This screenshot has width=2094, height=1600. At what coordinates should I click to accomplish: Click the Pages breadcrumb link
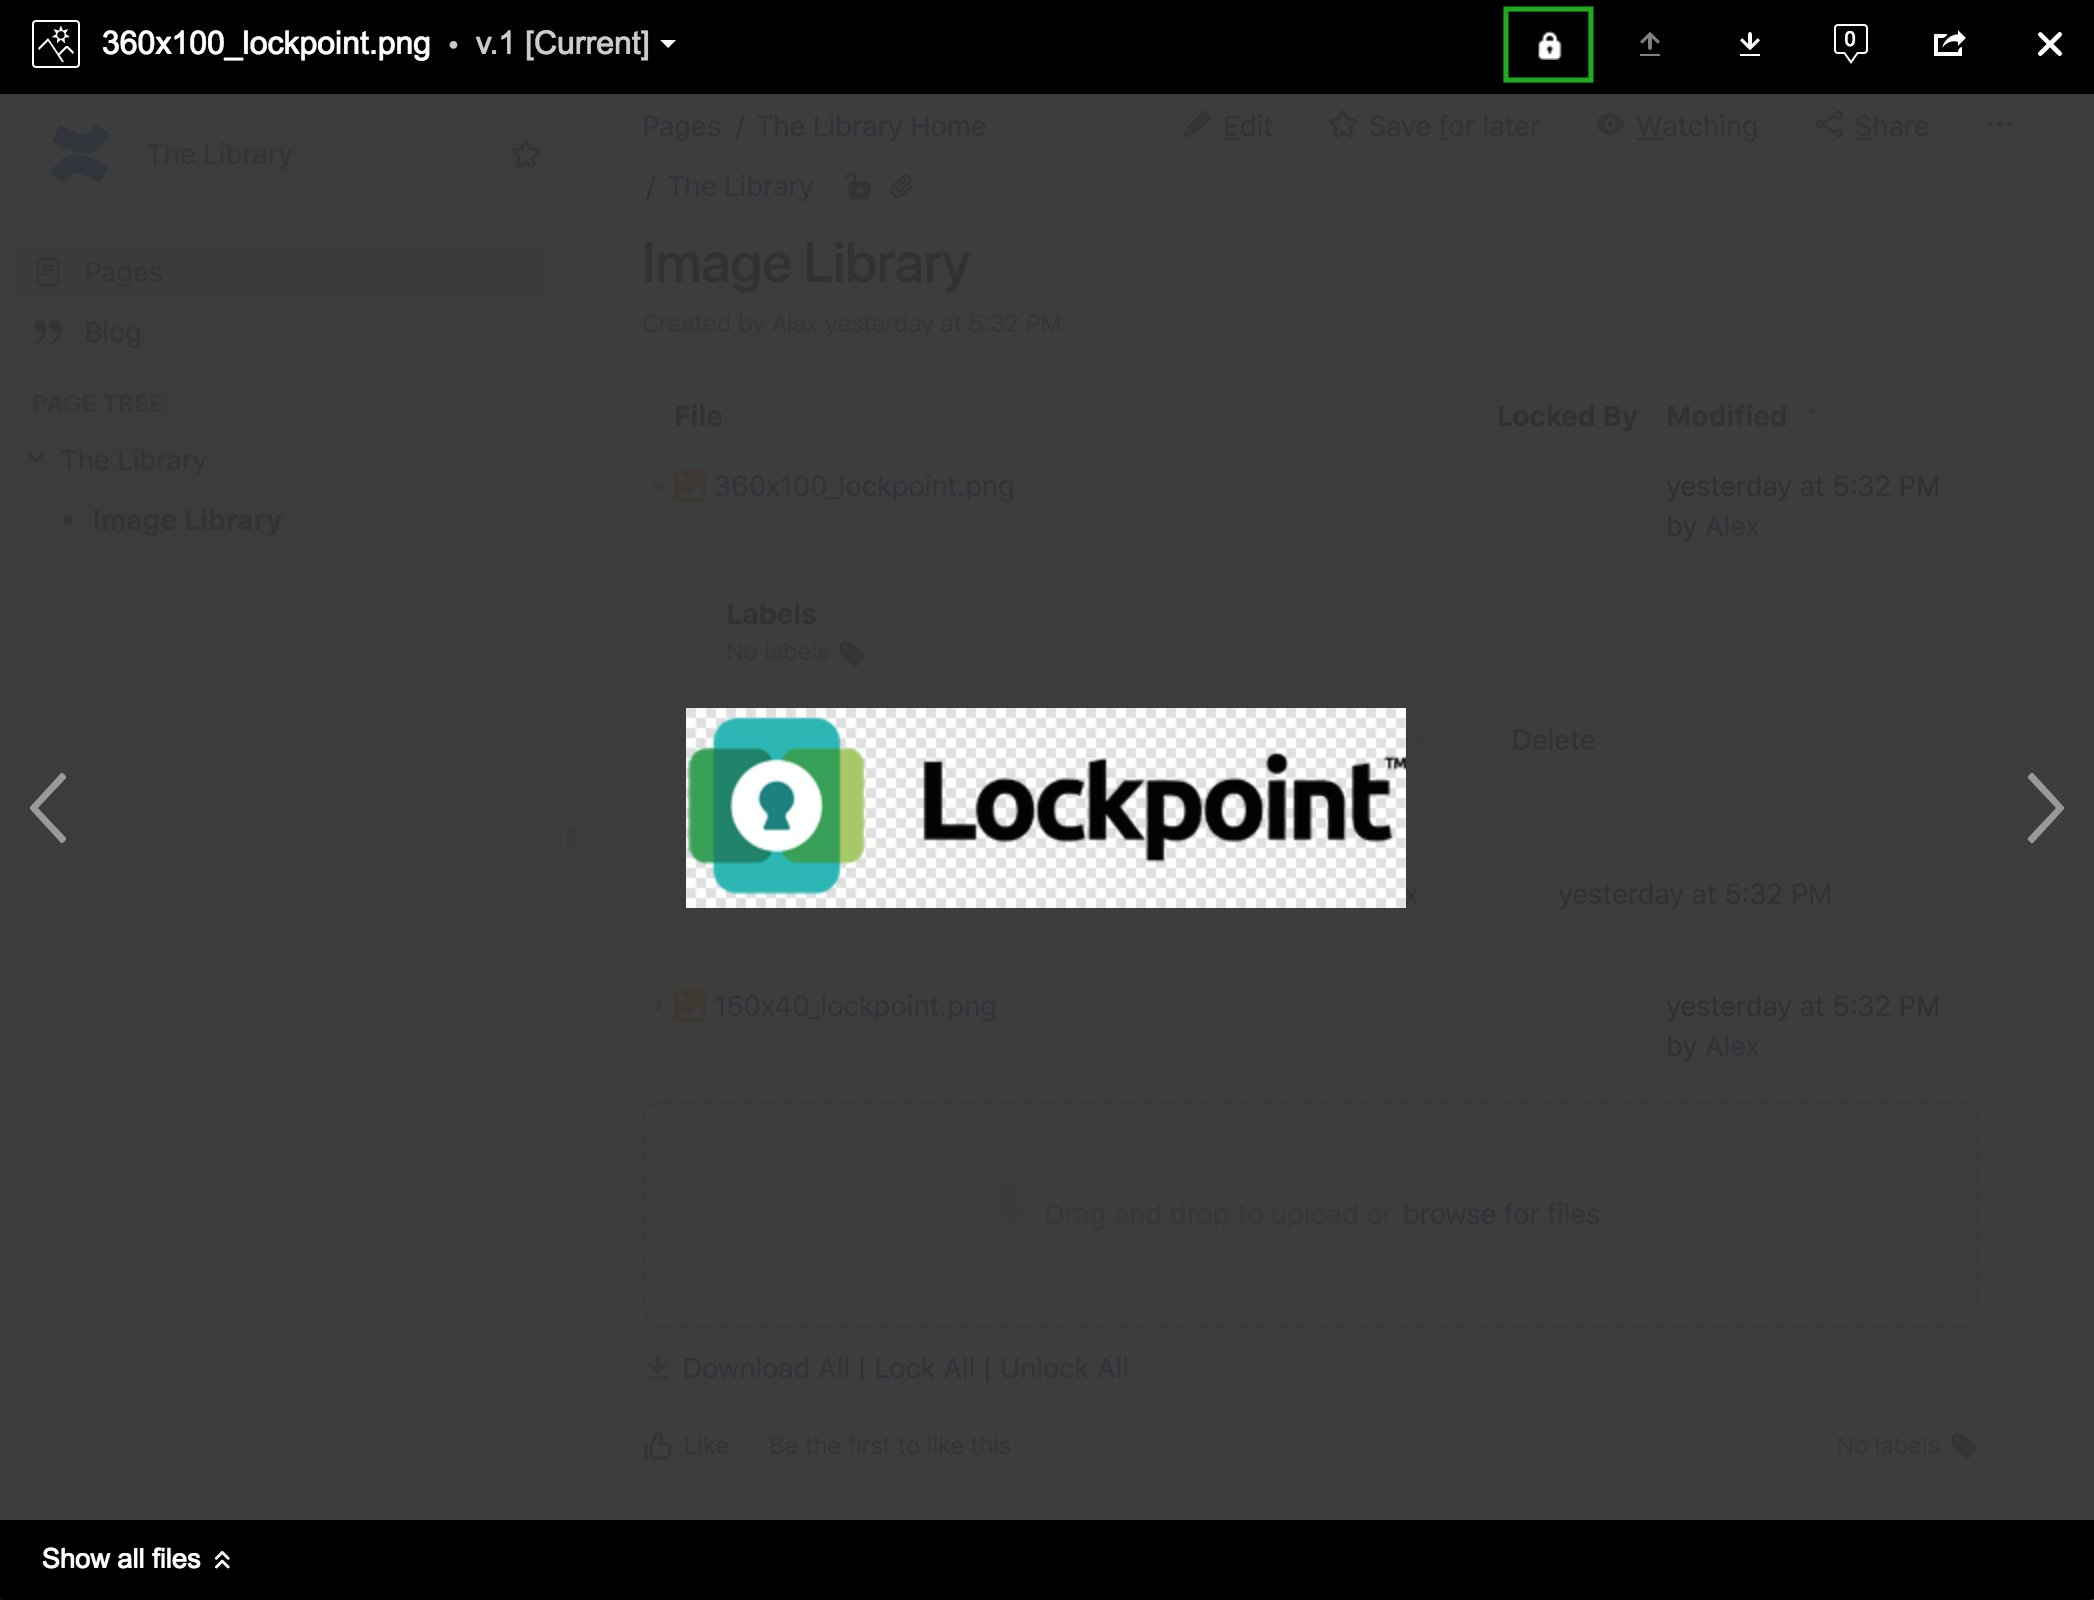click(x=681, y=126)
